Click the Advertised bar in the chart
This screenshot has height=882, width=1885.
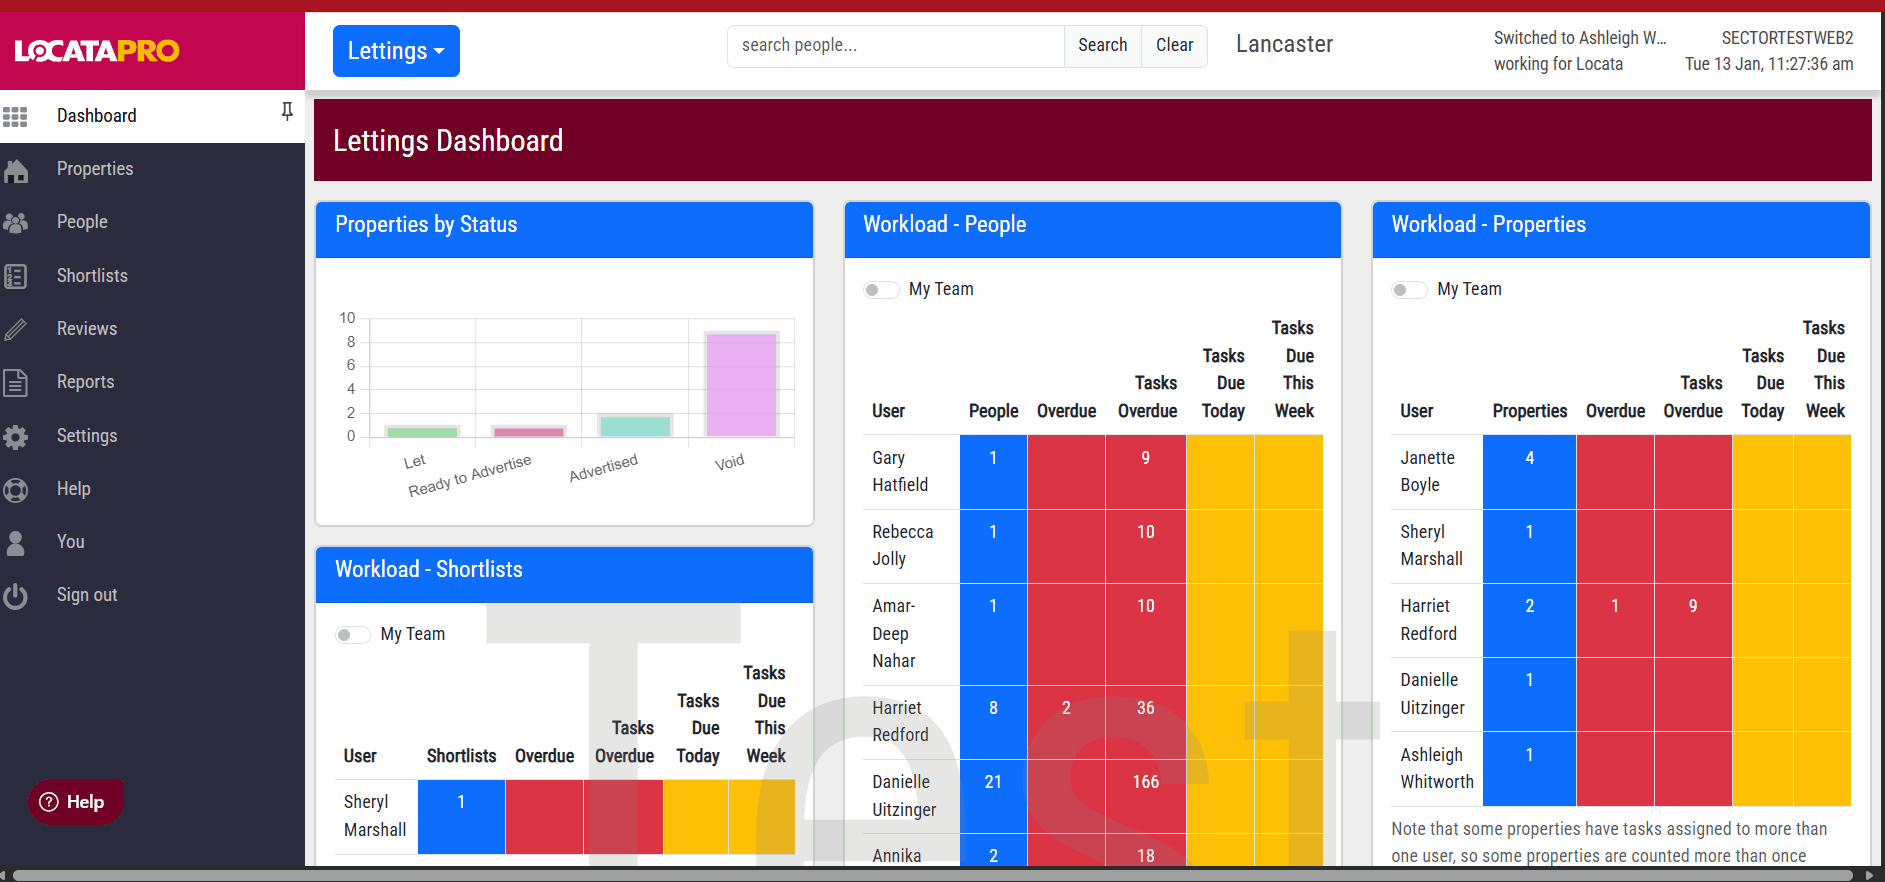(x=635, y=426)
